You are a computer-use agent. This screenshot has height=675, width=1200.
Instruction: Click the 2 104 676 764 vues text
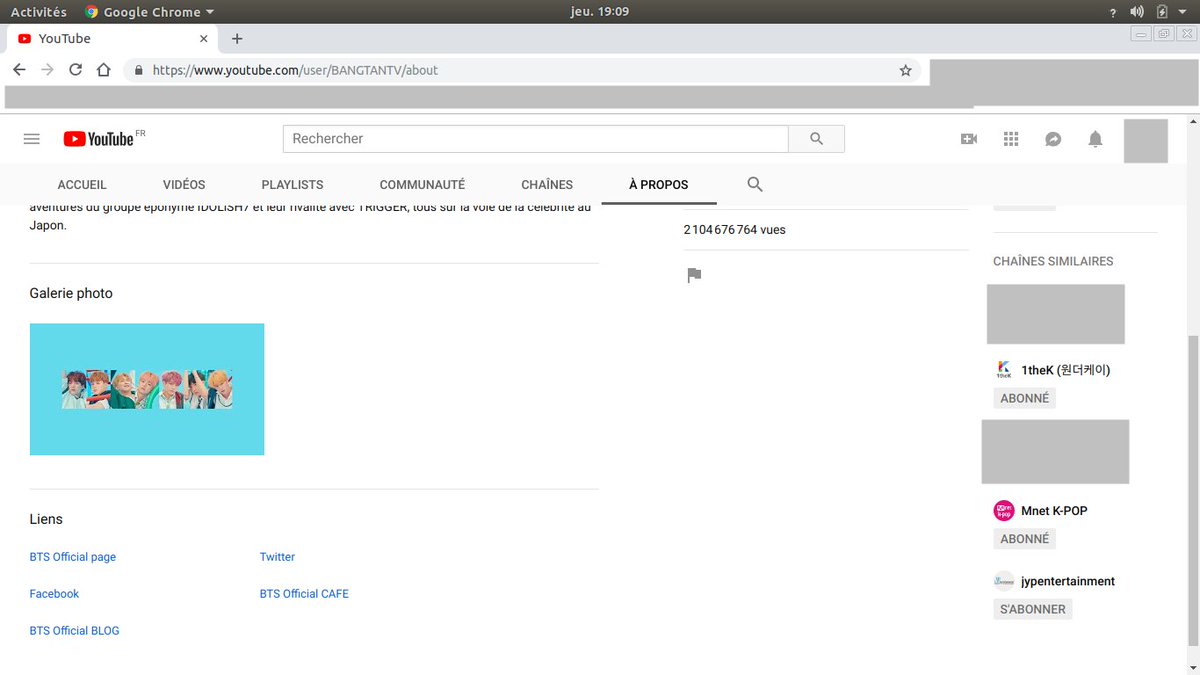(734, 230)
